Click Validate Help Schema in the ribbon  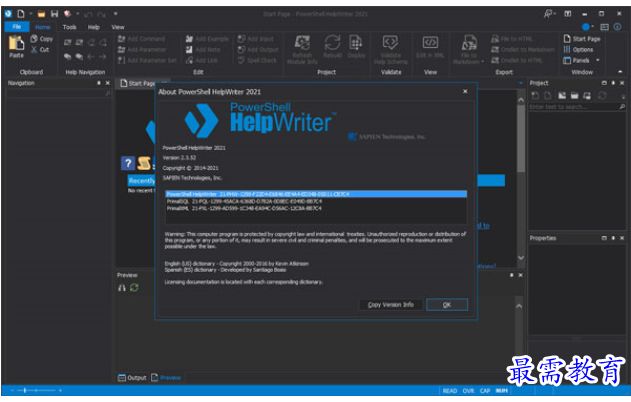point(390,49)
